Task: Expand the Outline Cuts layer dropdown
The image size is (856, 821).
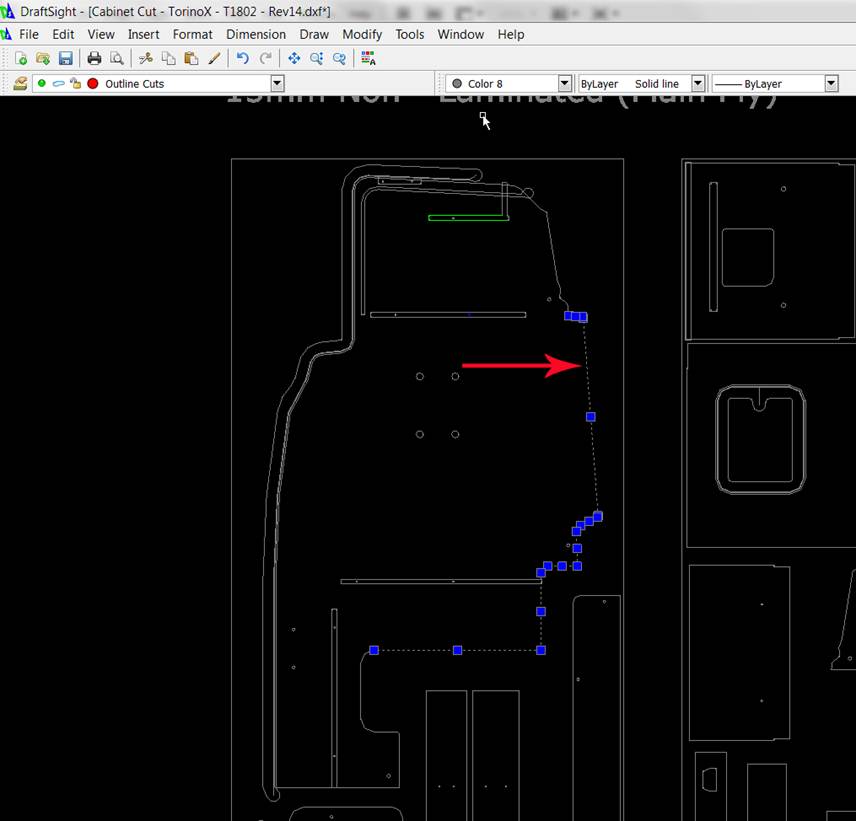Action: pyautogui.click(x=277, y=84)
